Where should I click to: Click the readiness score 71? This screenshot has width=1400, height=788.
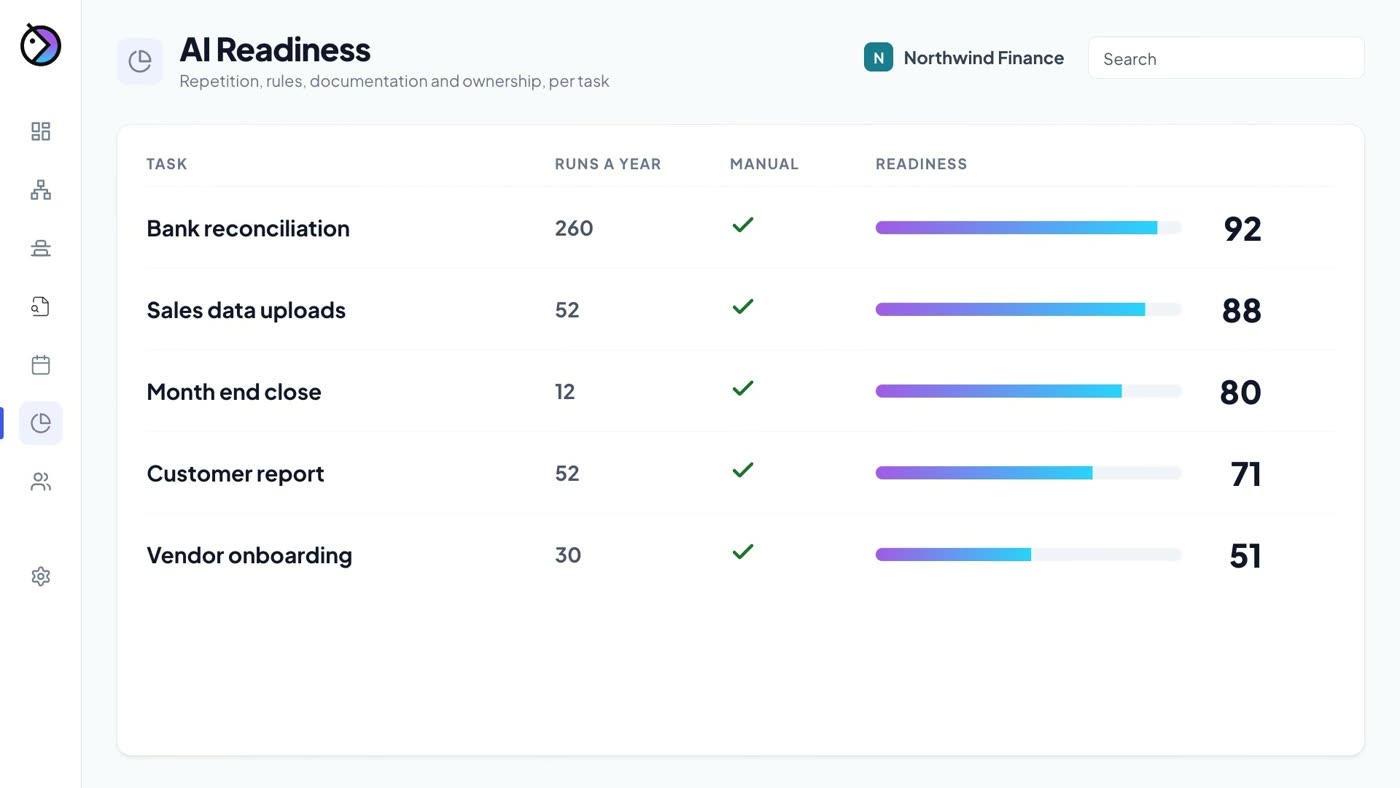coord(1246,474)
